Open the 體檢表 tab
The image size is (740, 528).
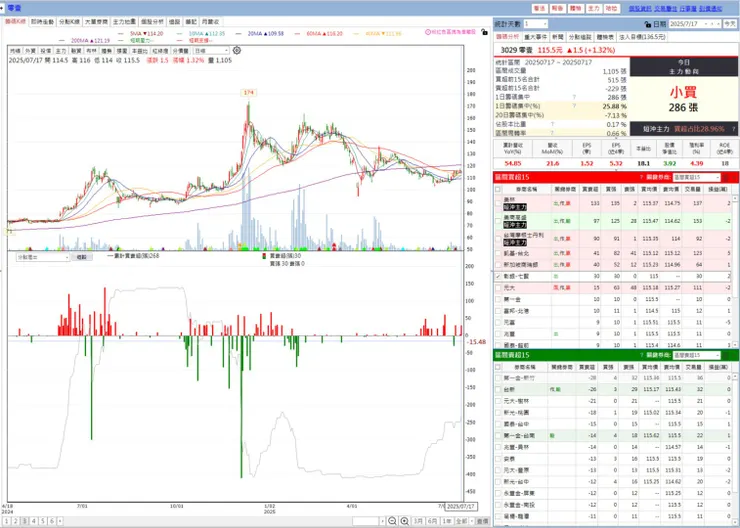pyautogui.click(x=605, y=37)
